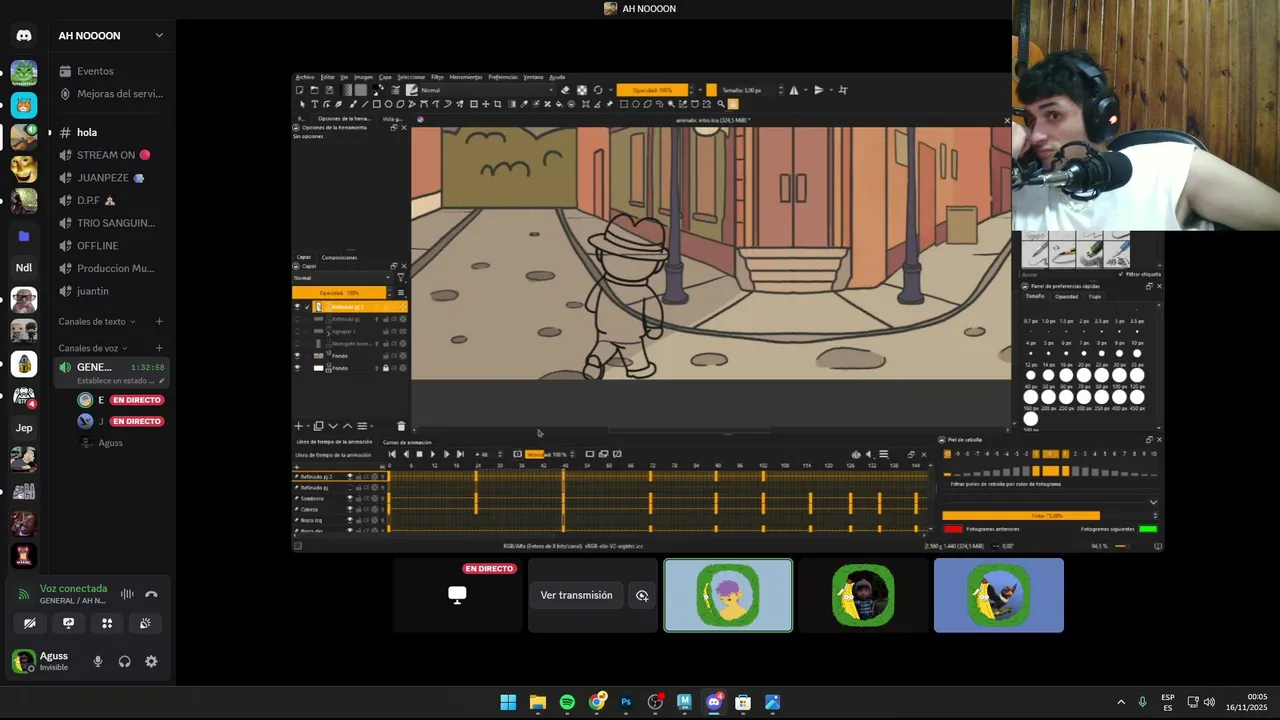Deafen with the headphones icon
Viewport: 1280px width, 720px height.
coord(124,661)
